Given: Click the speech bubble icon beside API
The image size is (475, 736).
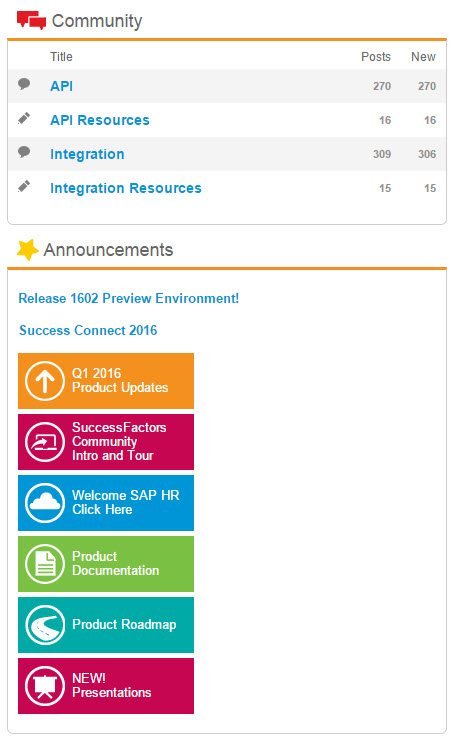Looking at the screenshot, I should pyautogui.click(x=24, y=84).
